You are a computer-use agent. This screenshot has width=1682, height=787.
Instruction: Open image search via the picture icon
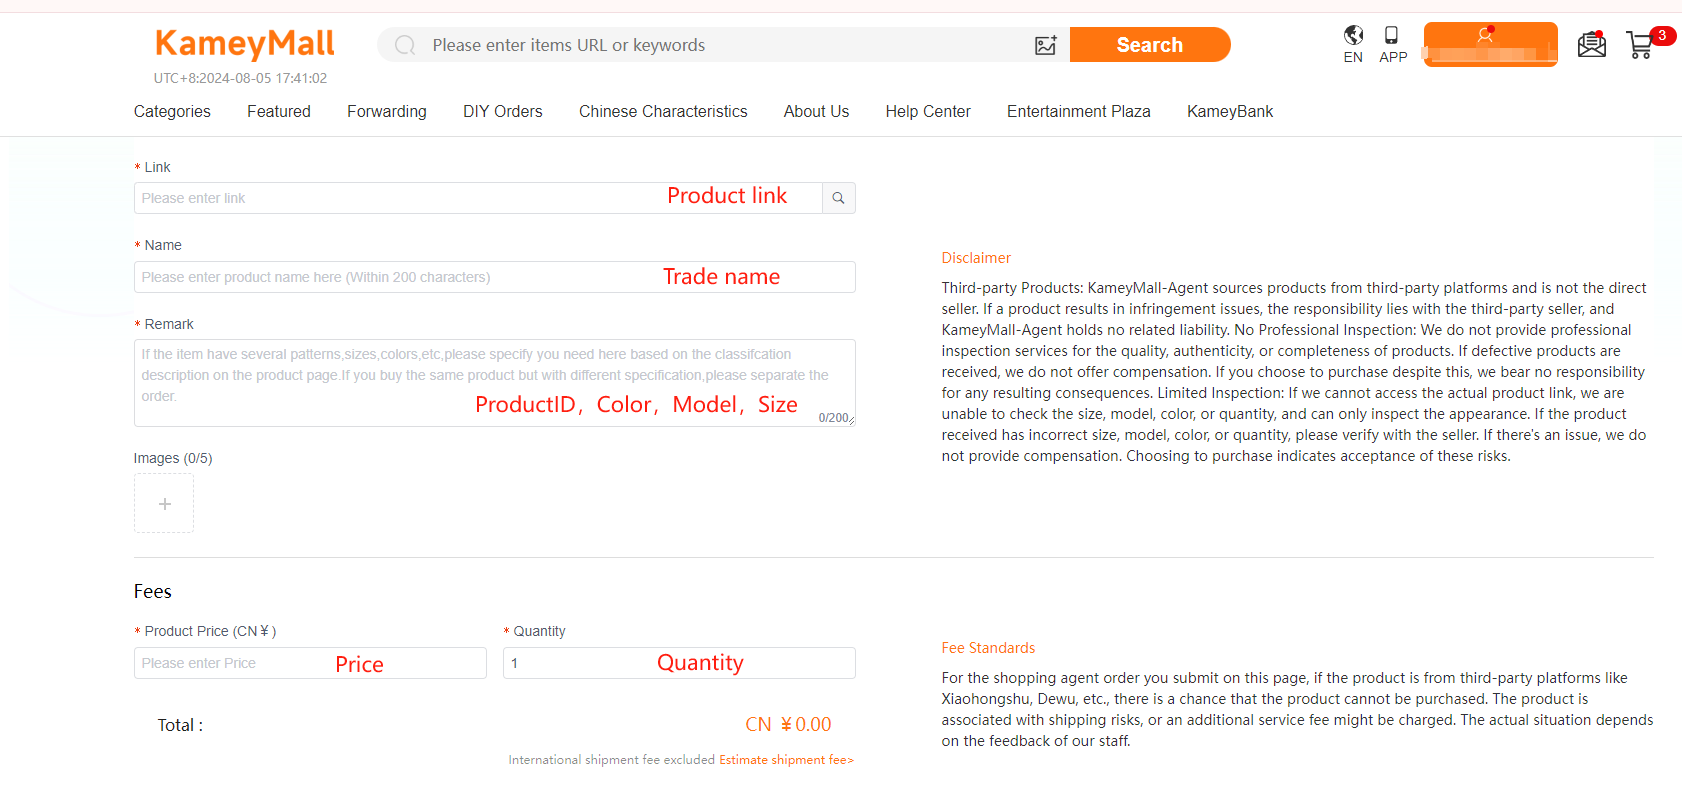click(x=1046, y=45)
